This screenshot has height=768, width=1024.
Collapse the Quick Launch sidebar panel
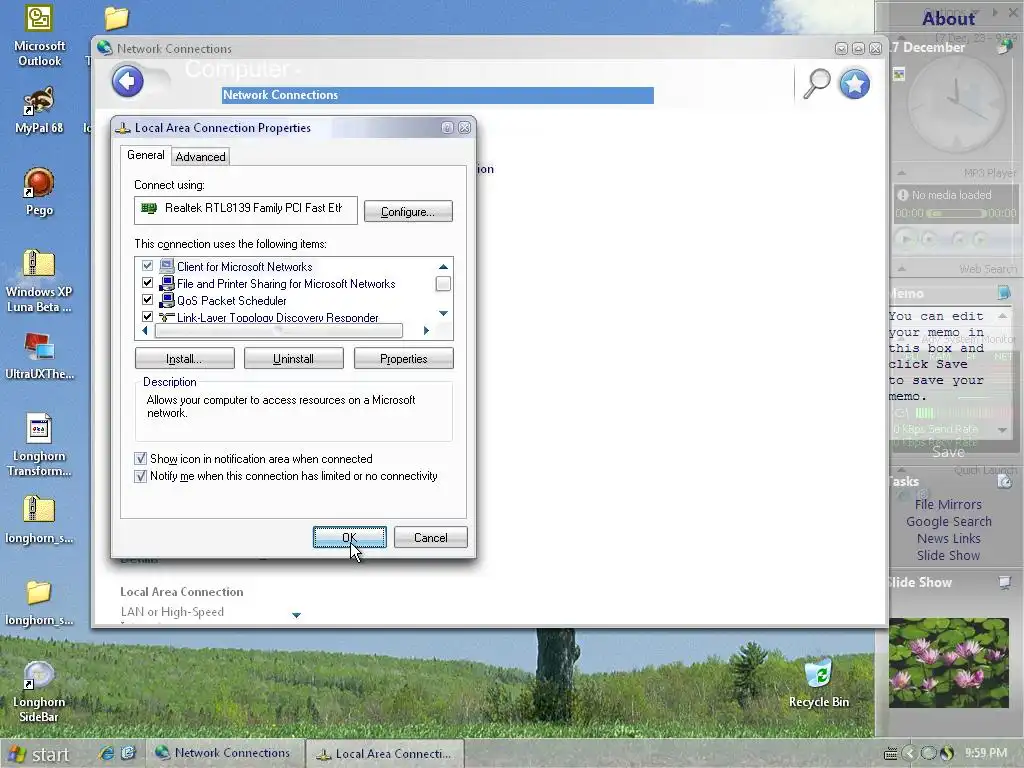[x=901, y=470]
